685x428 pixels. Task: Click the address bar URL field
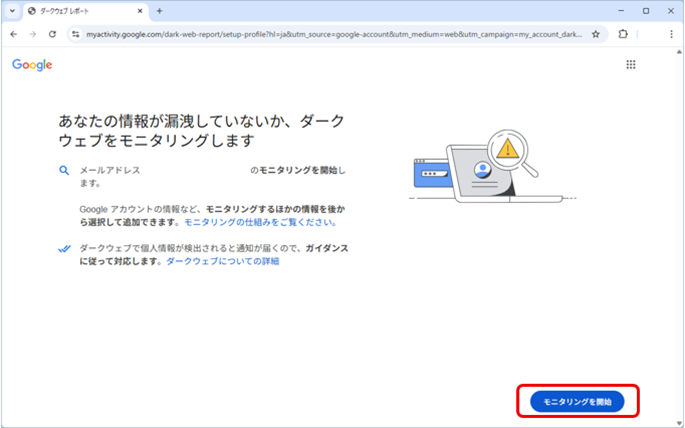pos(330,33)
